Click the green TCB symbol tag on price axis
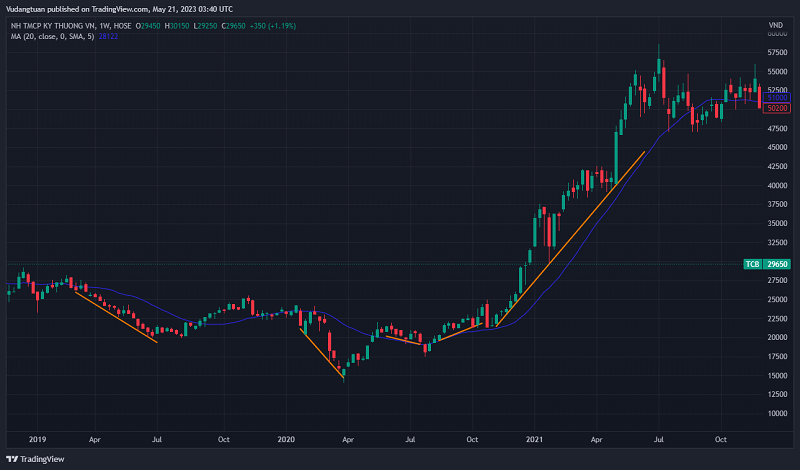800x470 pixels. point(753,264)
